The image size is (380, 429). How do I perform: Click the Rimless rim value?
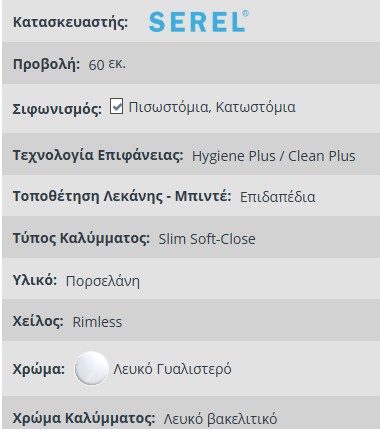click(97, 322)
